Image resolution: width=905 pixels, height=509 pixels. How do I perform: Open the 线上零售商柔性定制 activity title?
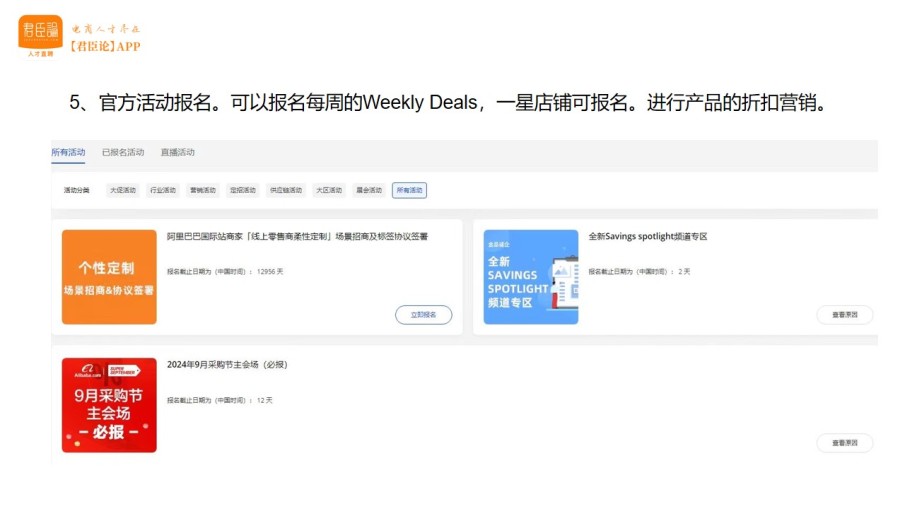tap(297, 237)
